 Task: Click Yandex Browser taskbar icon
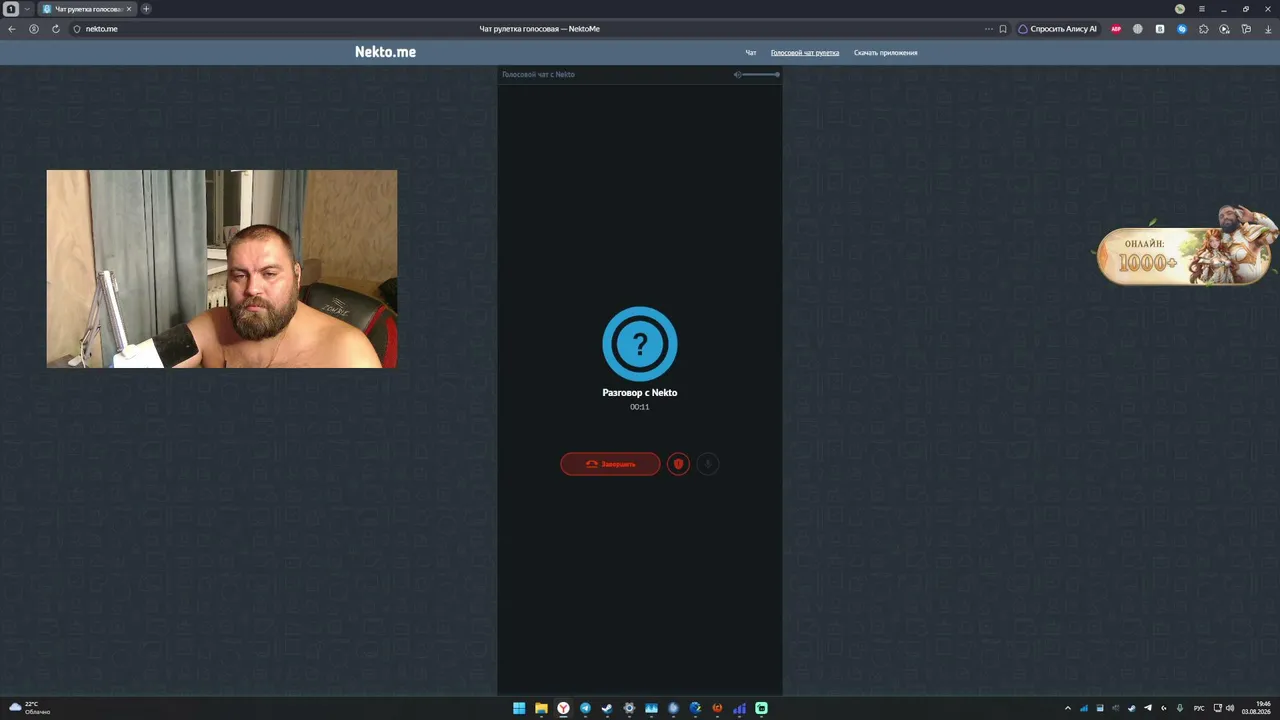click(x=564, y=708)
